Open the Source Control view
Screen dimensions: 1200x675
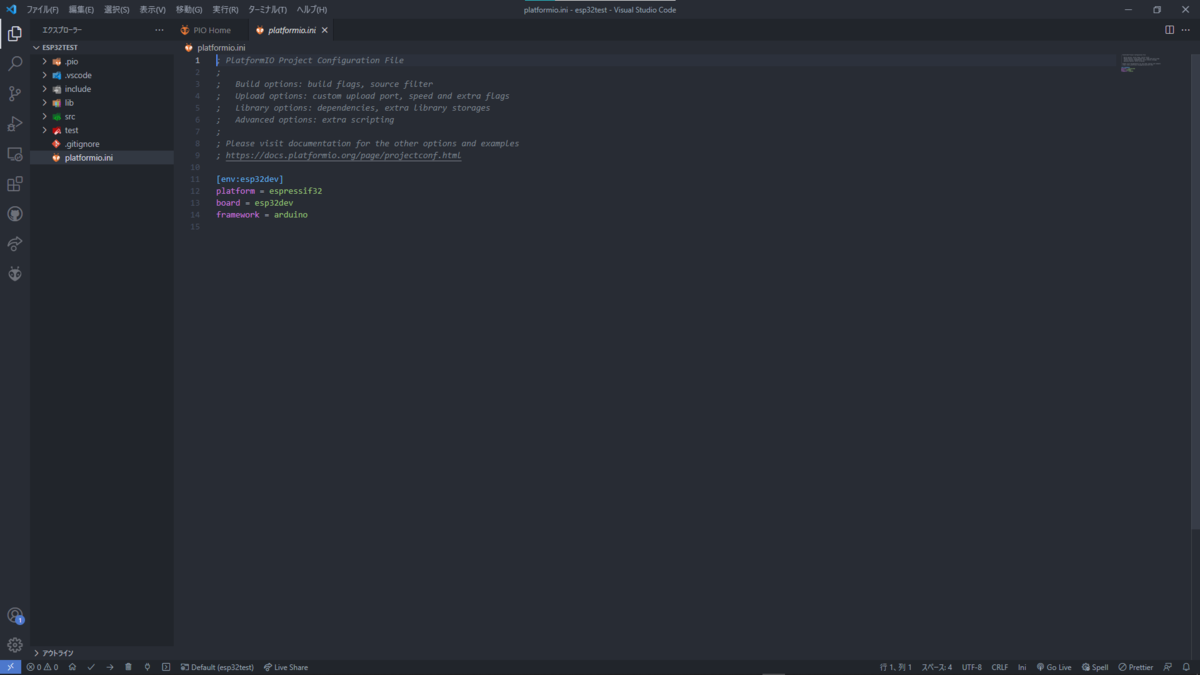pos(15,94)
